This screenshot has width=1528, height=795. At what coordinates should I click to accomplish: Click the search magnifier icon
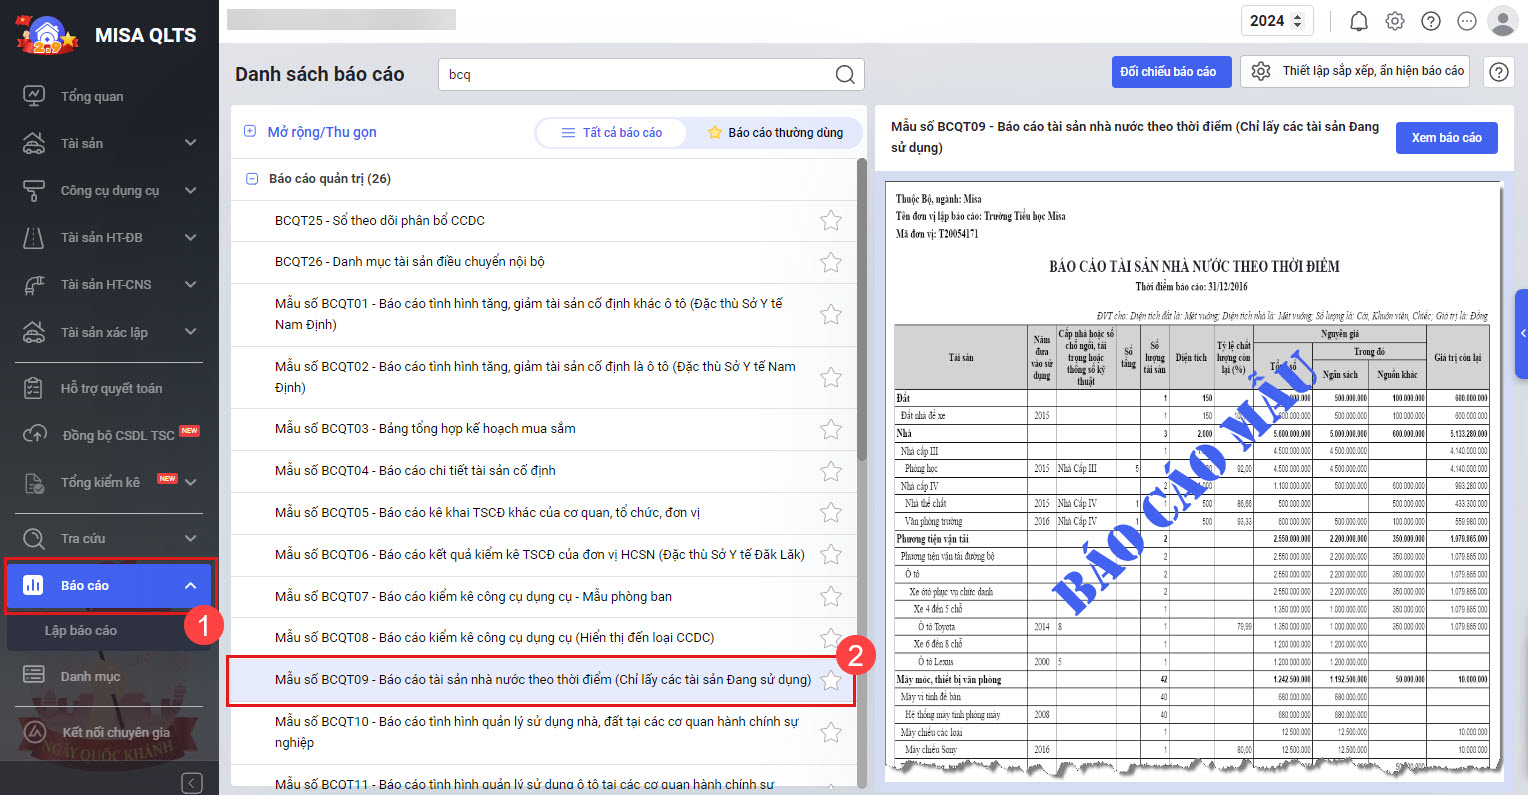pos(845,75)
